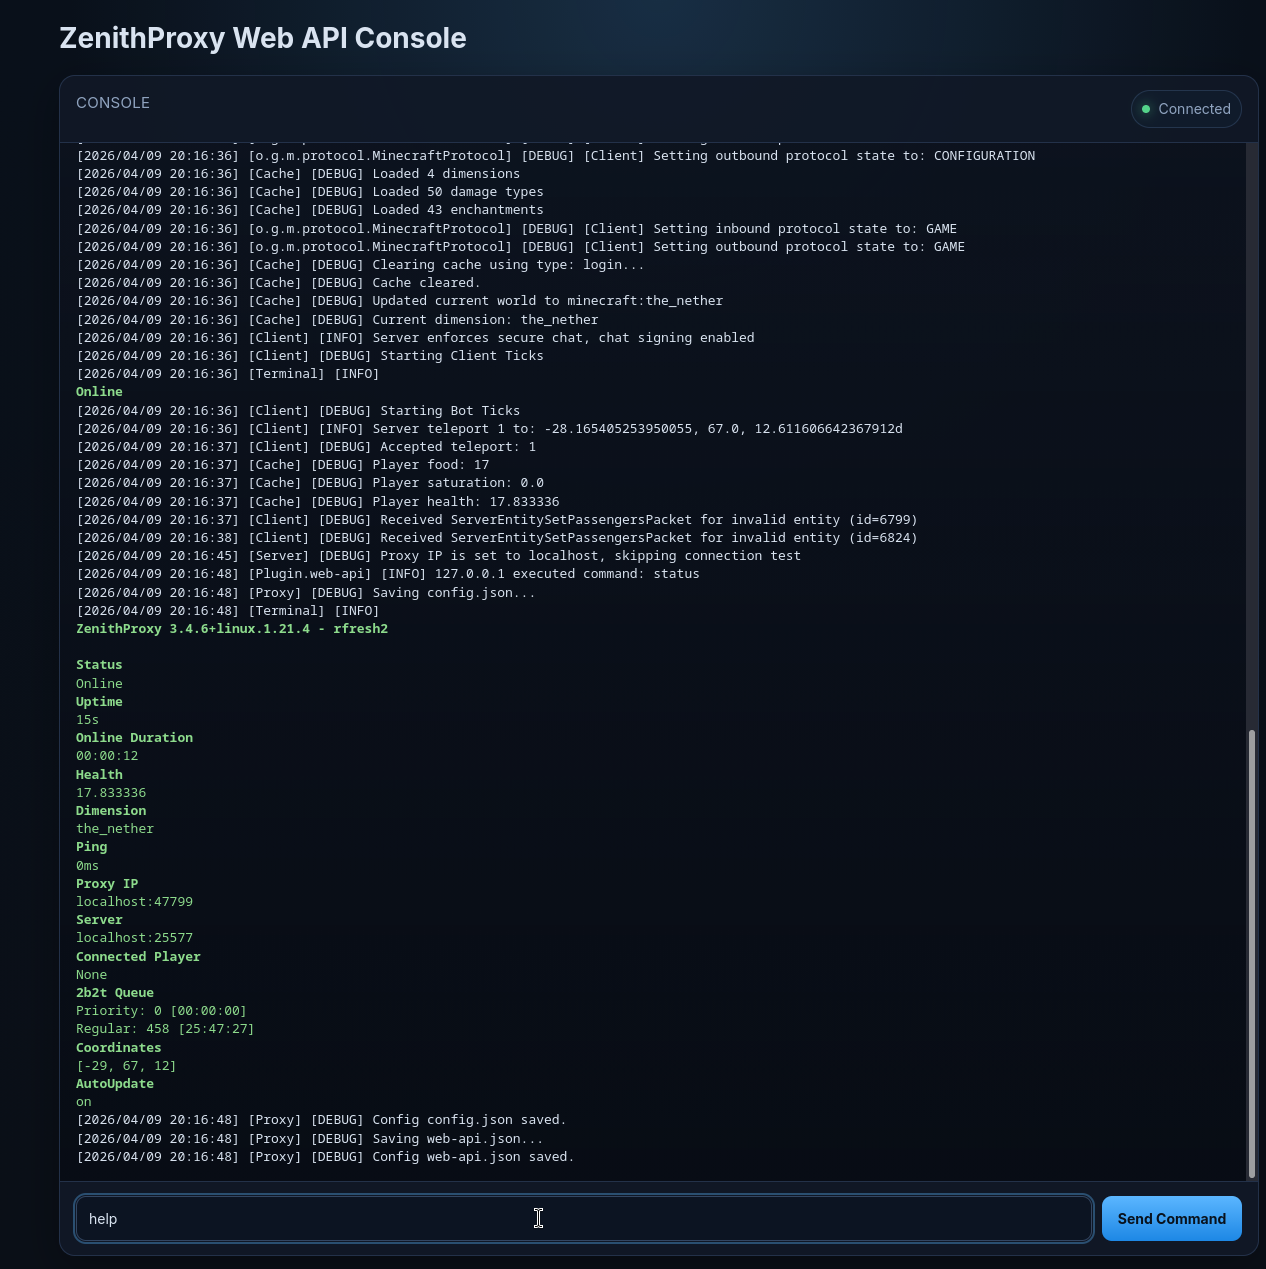Click the 0ms ping value

point(87,866)
